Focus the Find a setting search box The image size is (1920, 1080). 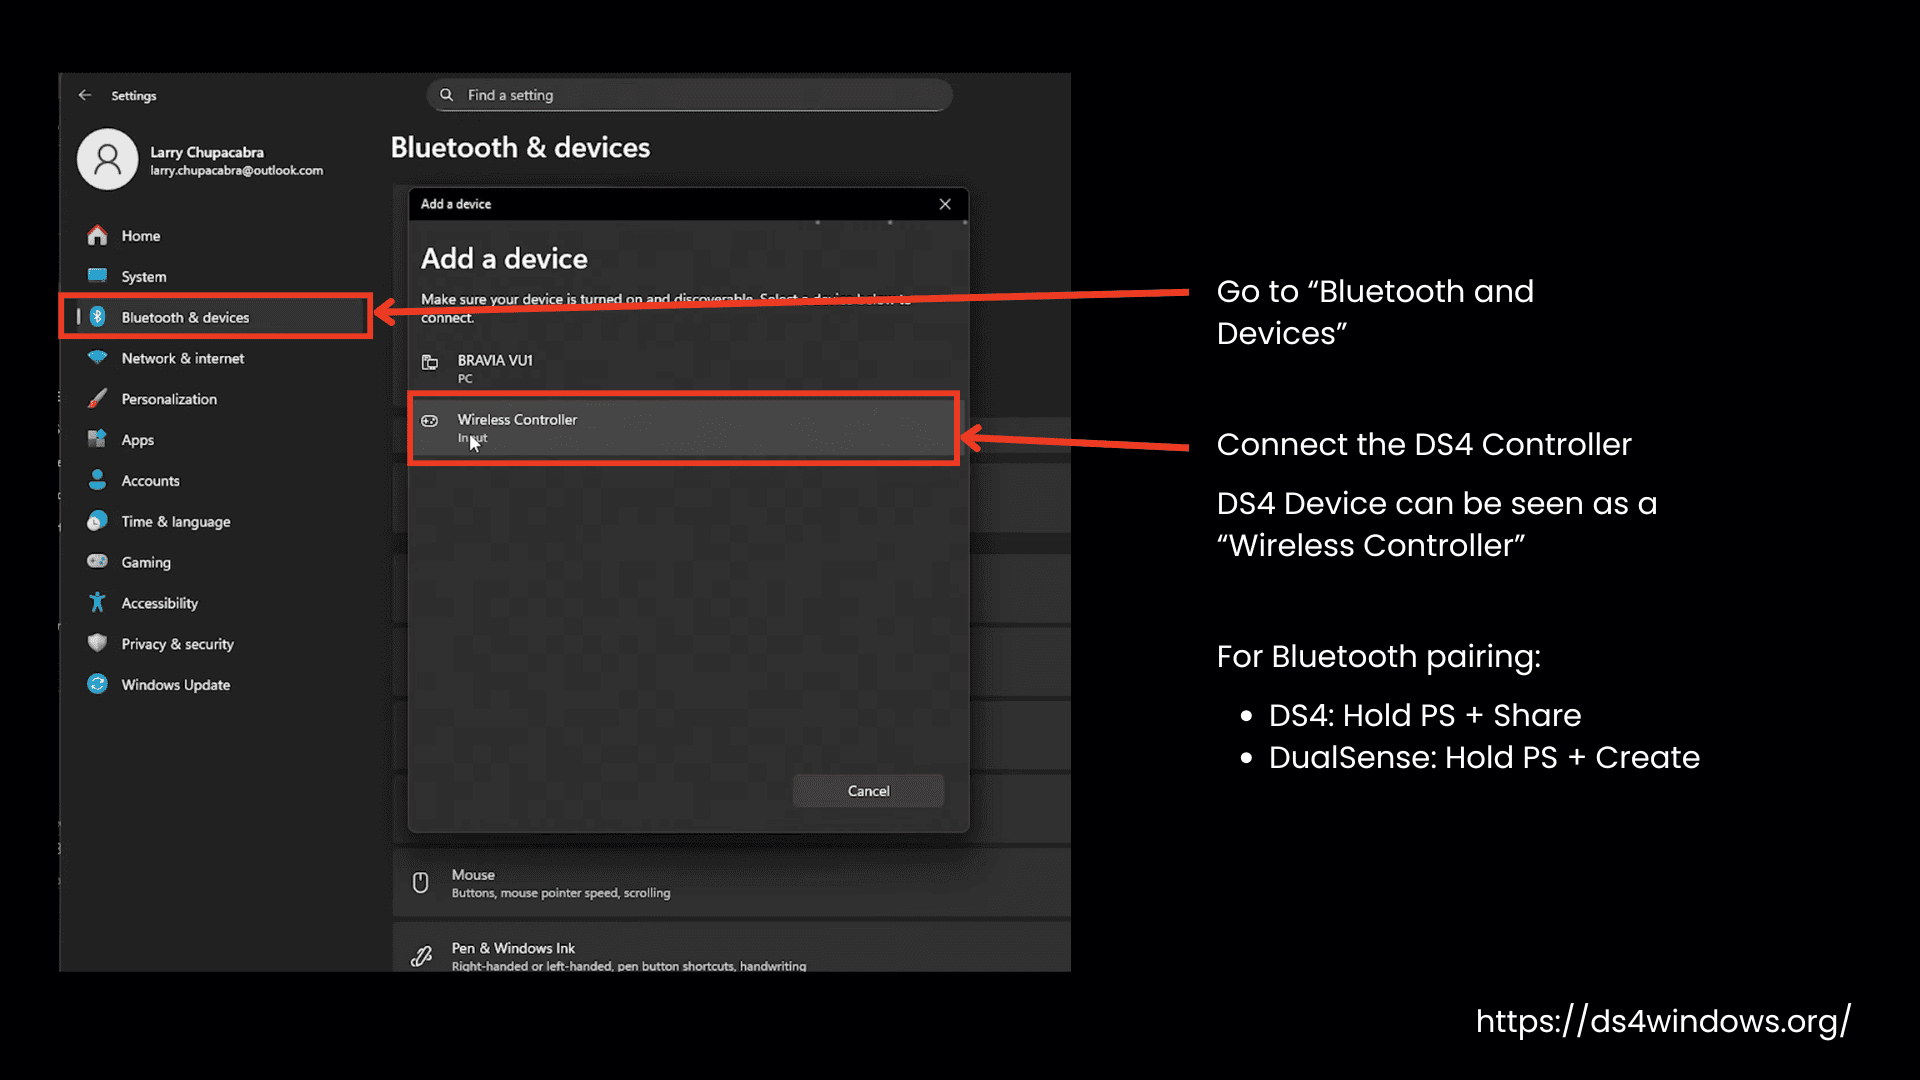689,95
